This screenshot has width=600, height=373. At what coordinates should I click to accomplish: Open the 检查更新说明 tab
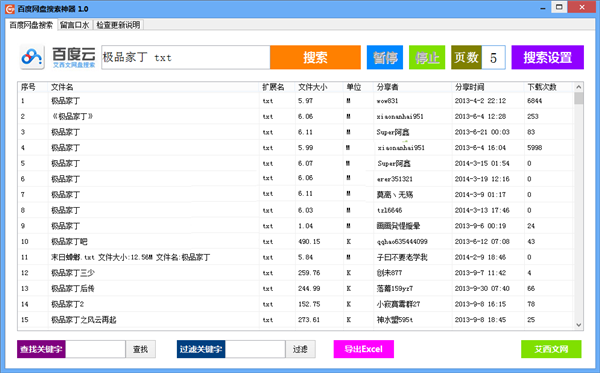tap(118, 25)
